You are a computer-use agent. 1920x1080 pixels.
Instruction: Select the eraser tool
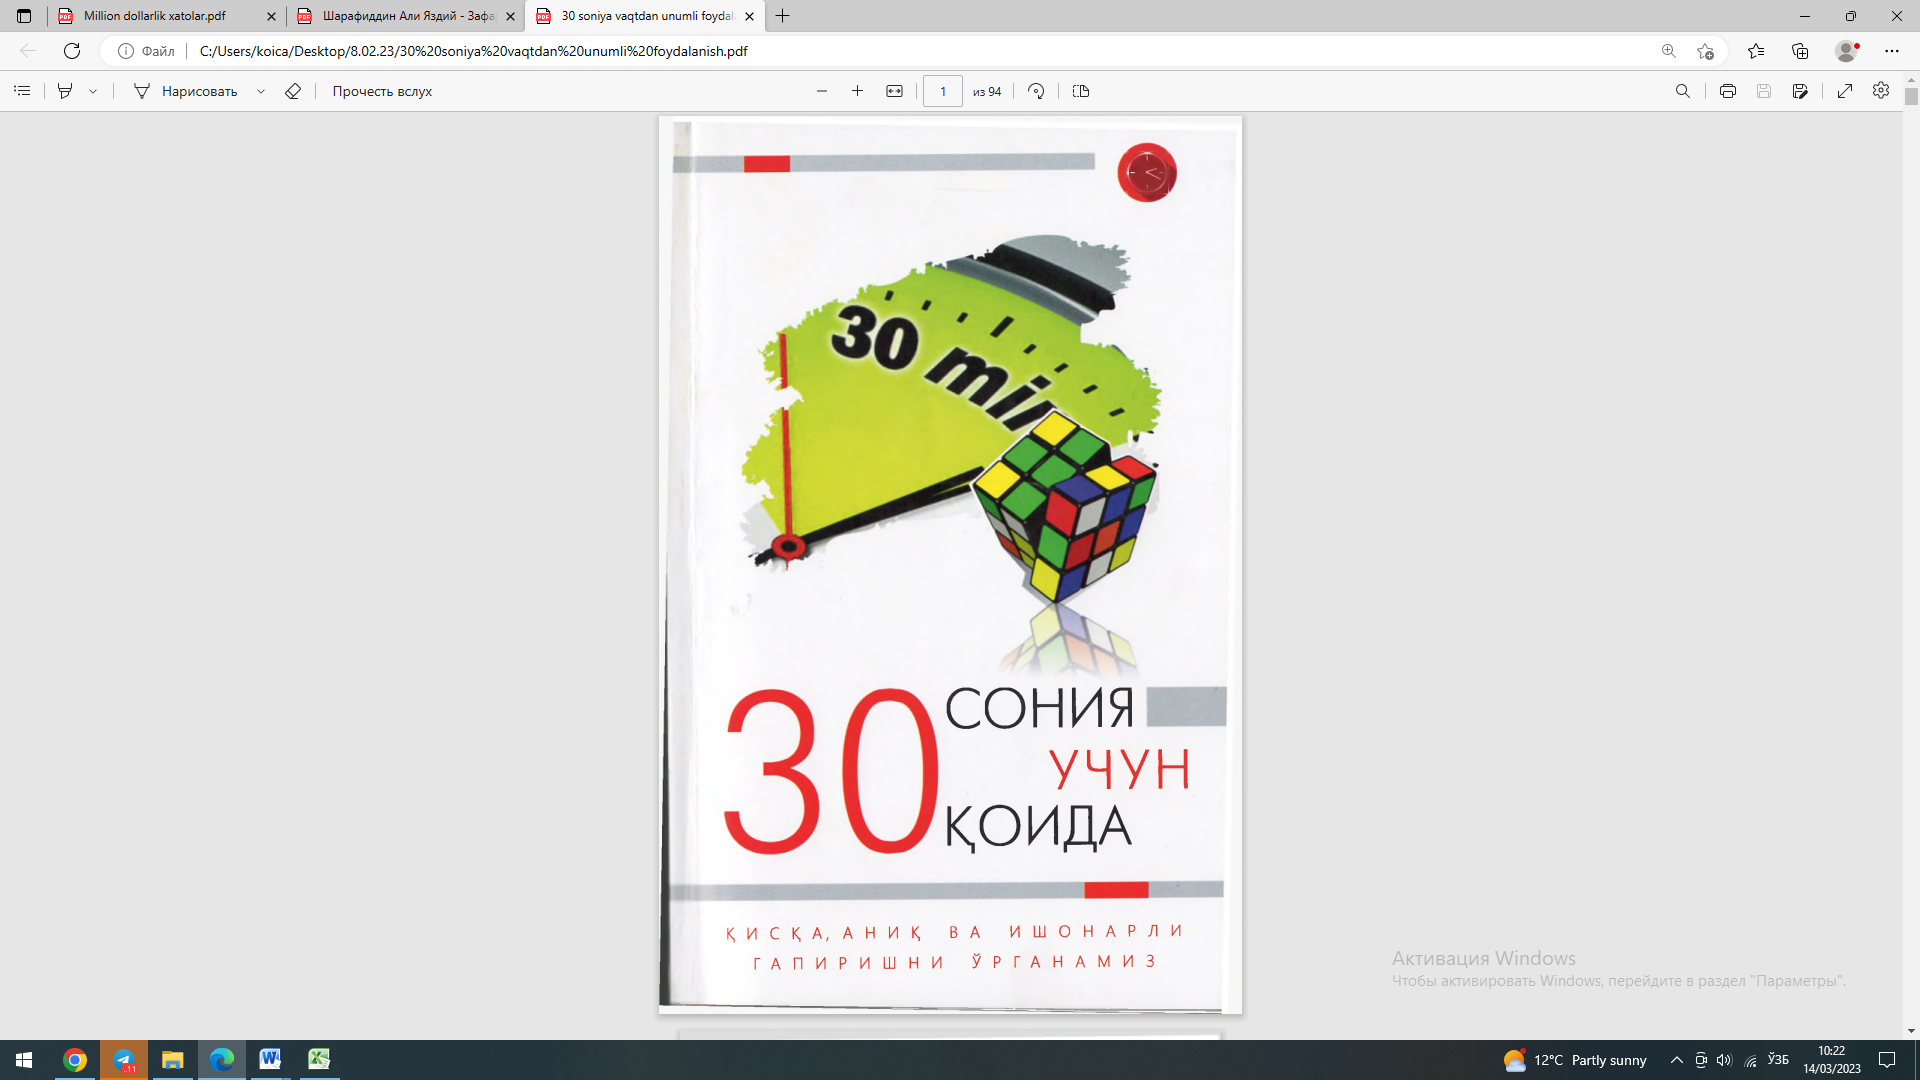tap(292, 91)
